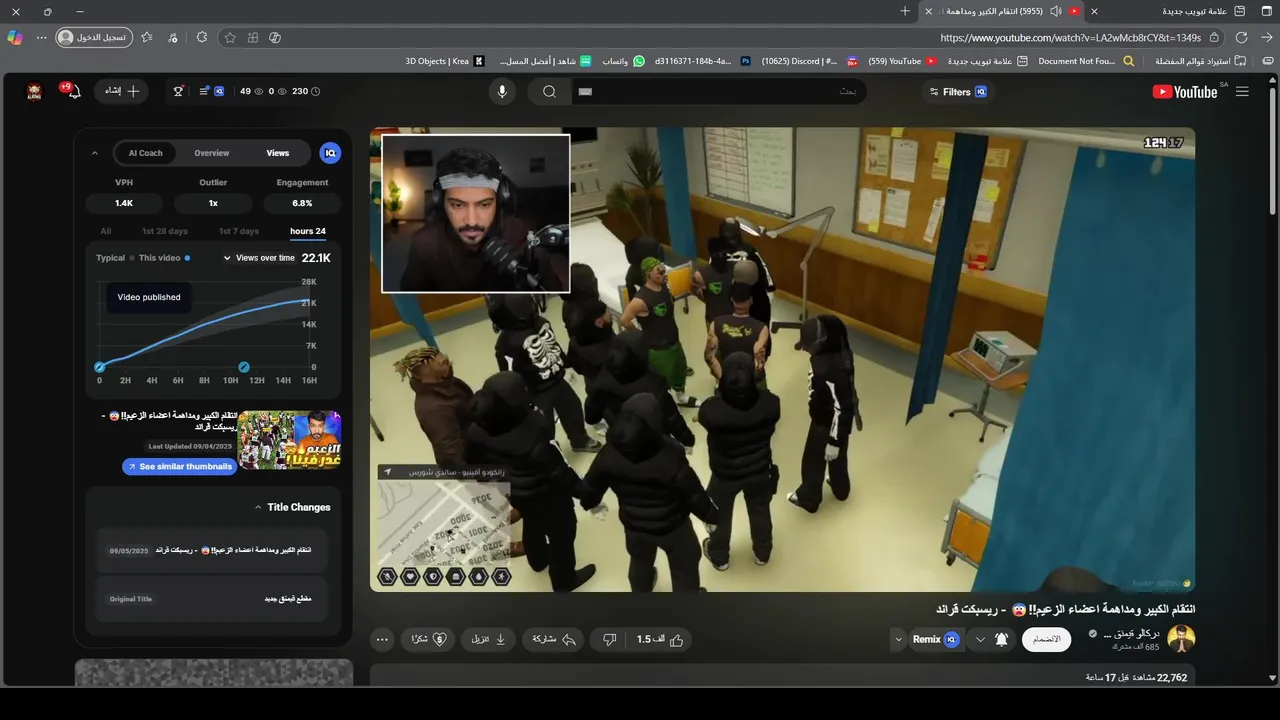Open the vidIQ IQ badge in stats panel
The height and width of the screenshot is (720, 1280).
coord(330,153)
